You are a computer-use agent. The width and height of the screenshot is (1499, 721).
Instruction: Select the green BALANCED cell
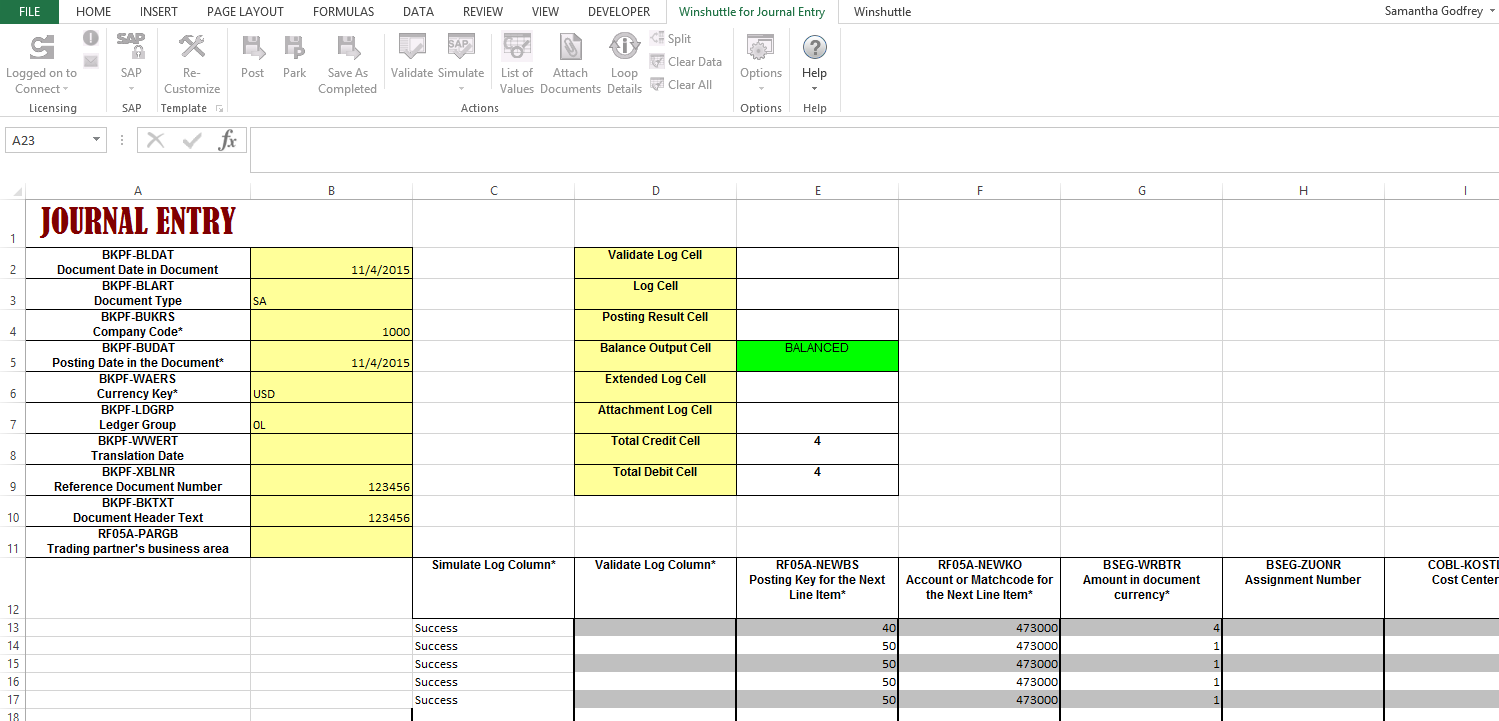click(x=817, y=356)
